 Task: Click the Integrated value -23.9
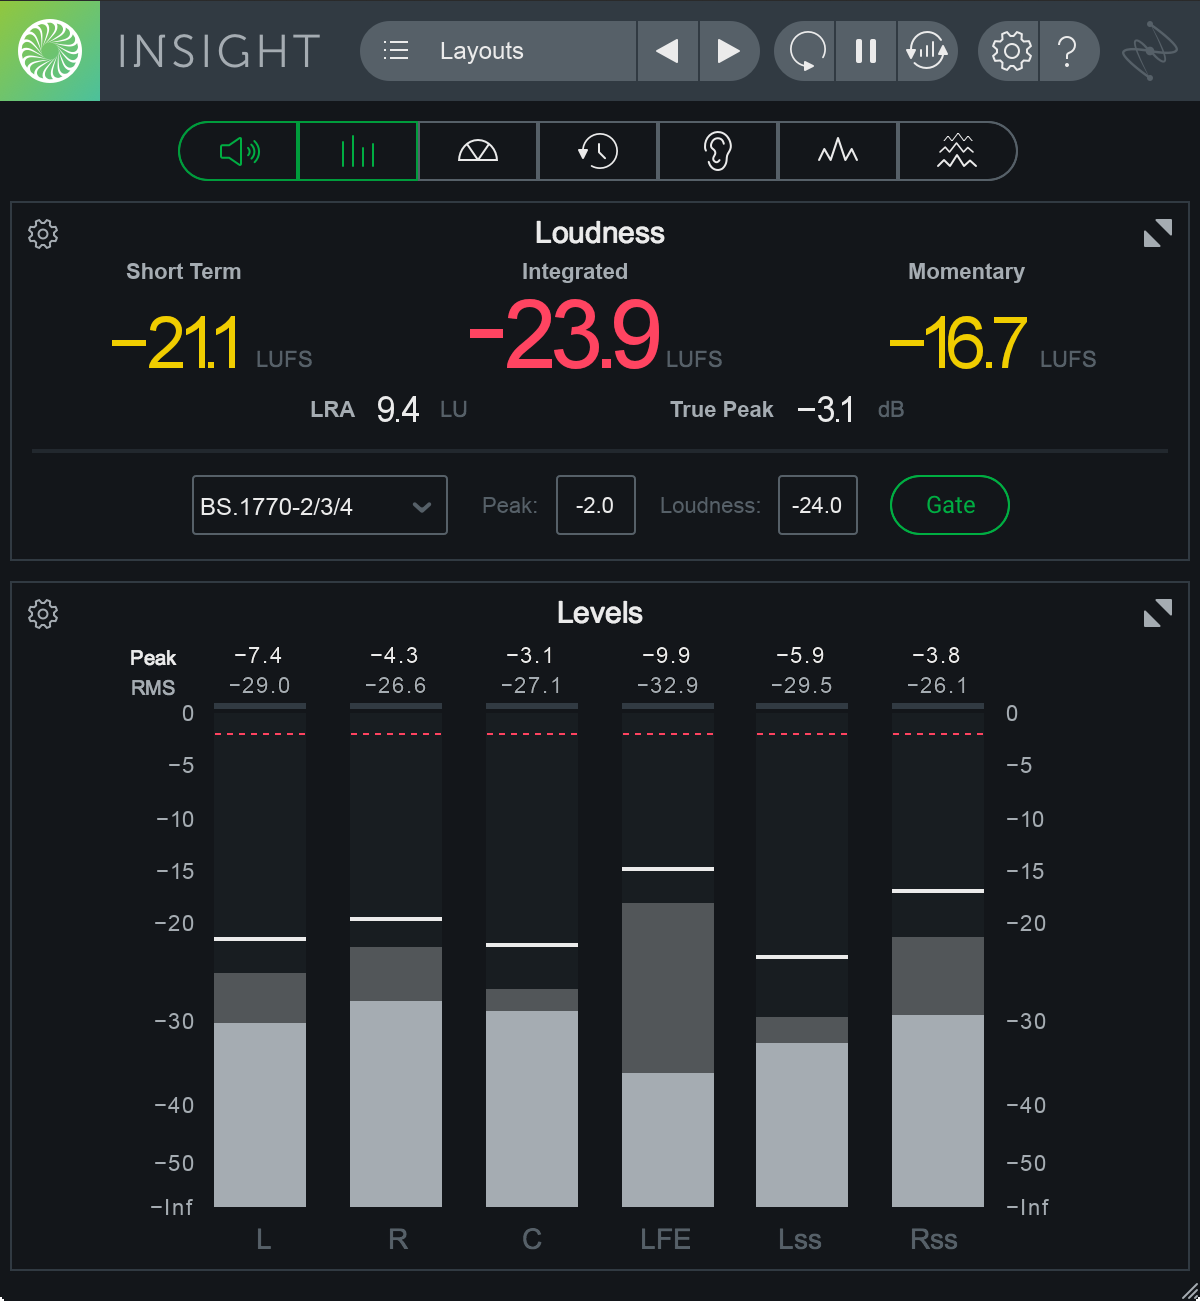[x=565, y=335]
